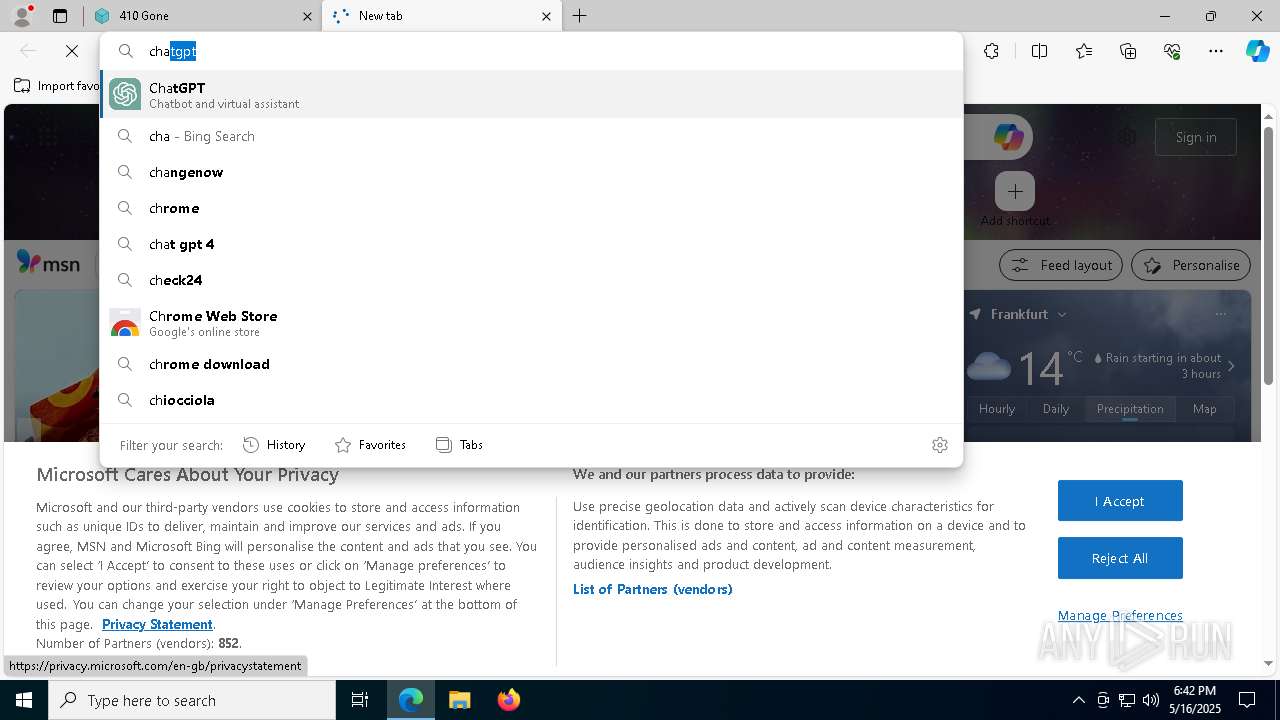Show hidden system tray icons
The width and height of the screenshot is (1280, 720).
pos(1078,700)
